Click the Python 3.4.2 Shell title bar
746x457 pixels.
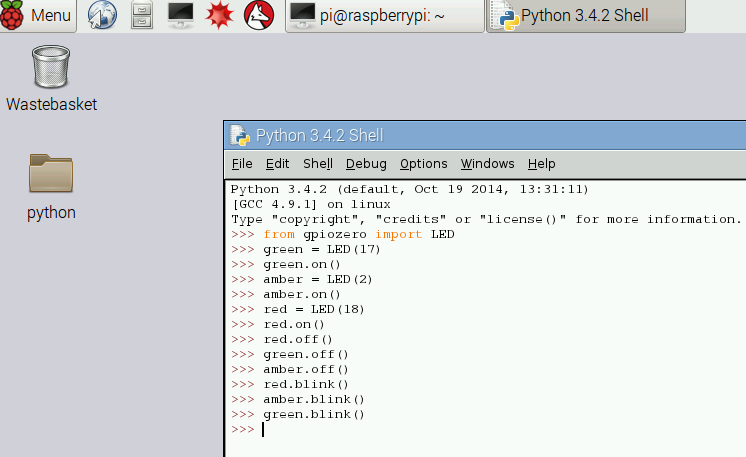pos(500,135)
